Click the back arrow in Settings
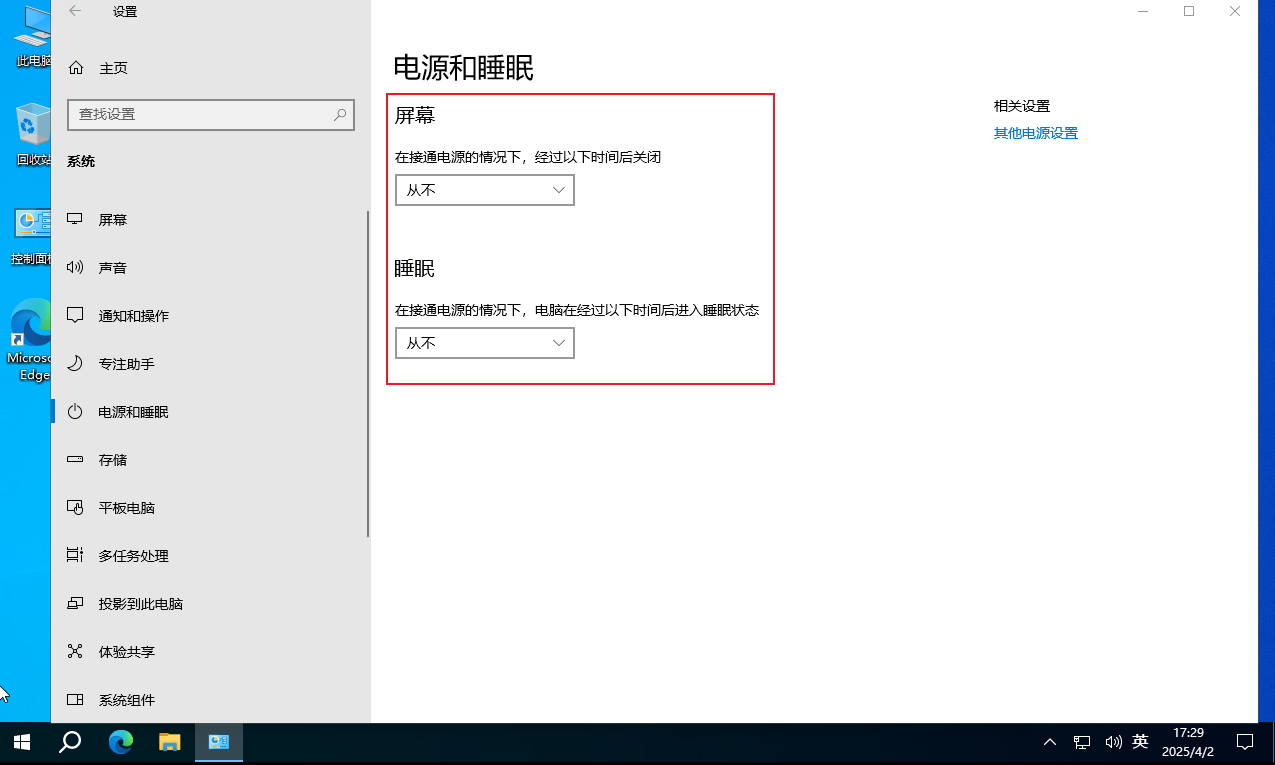1275x765 pixels. click(x=75, y=11)
